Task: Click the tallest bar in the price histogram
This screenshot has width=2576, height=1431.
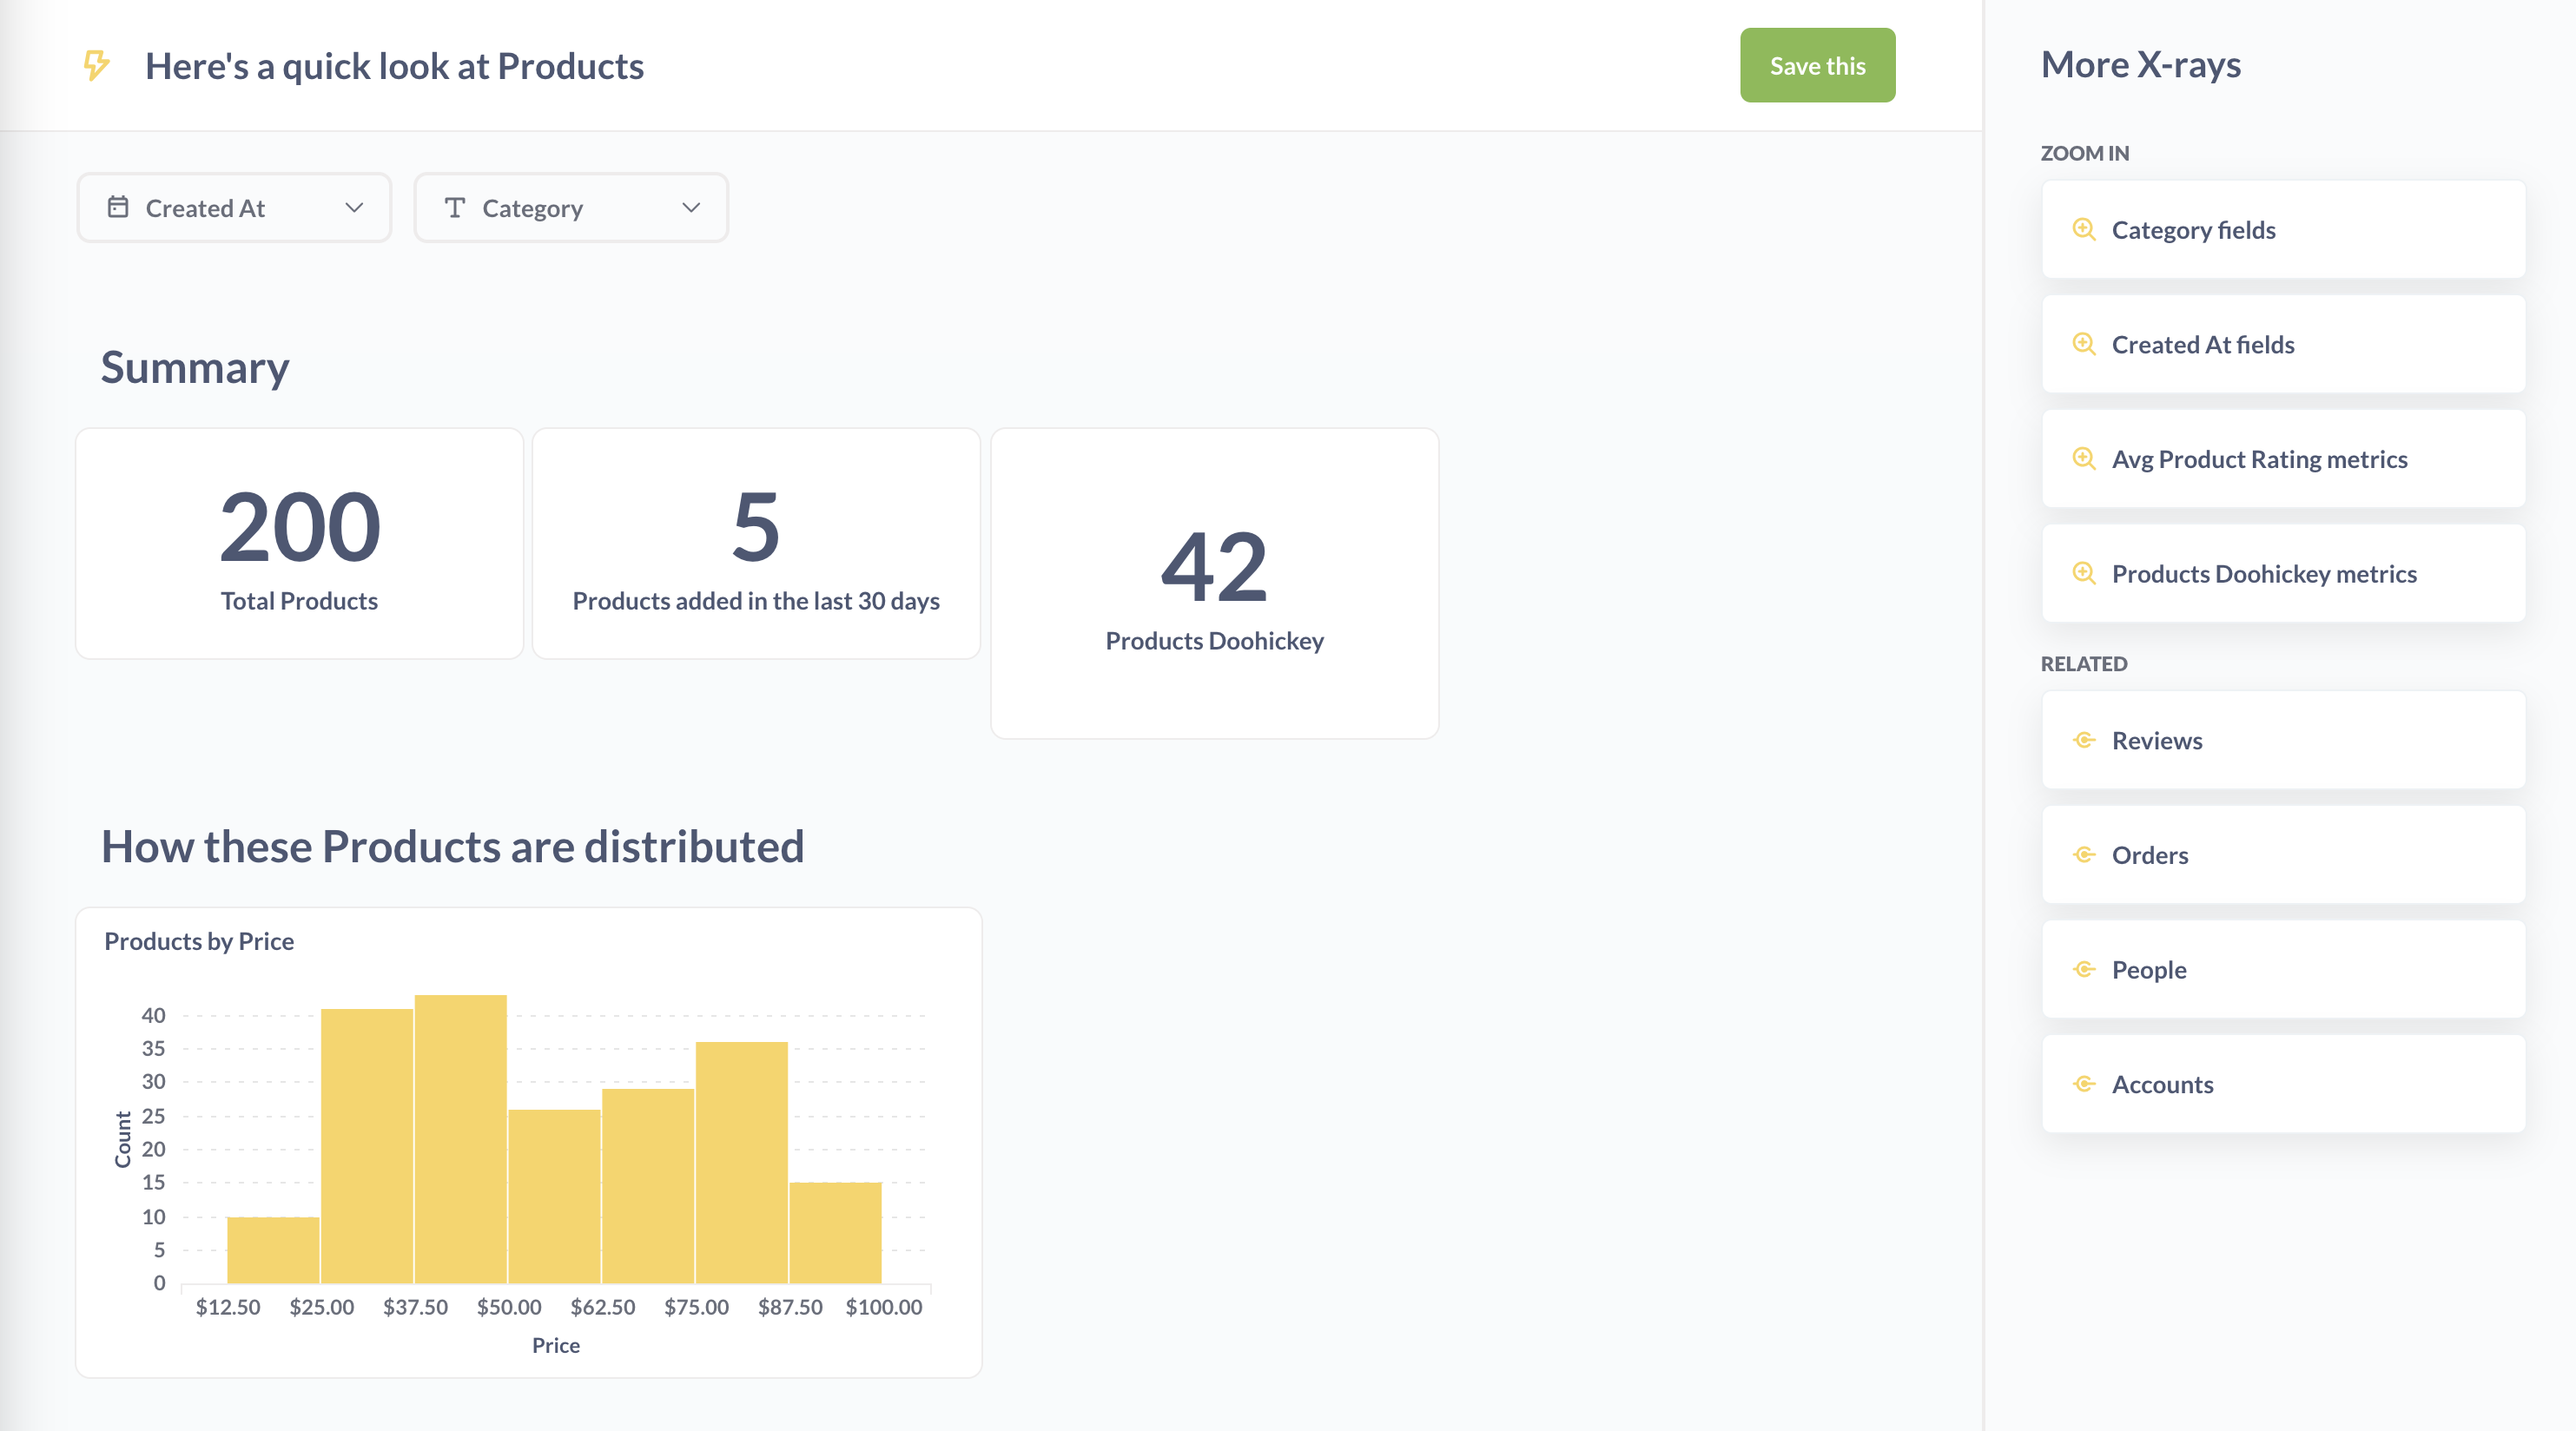Action: click(x=460, y=1138)
